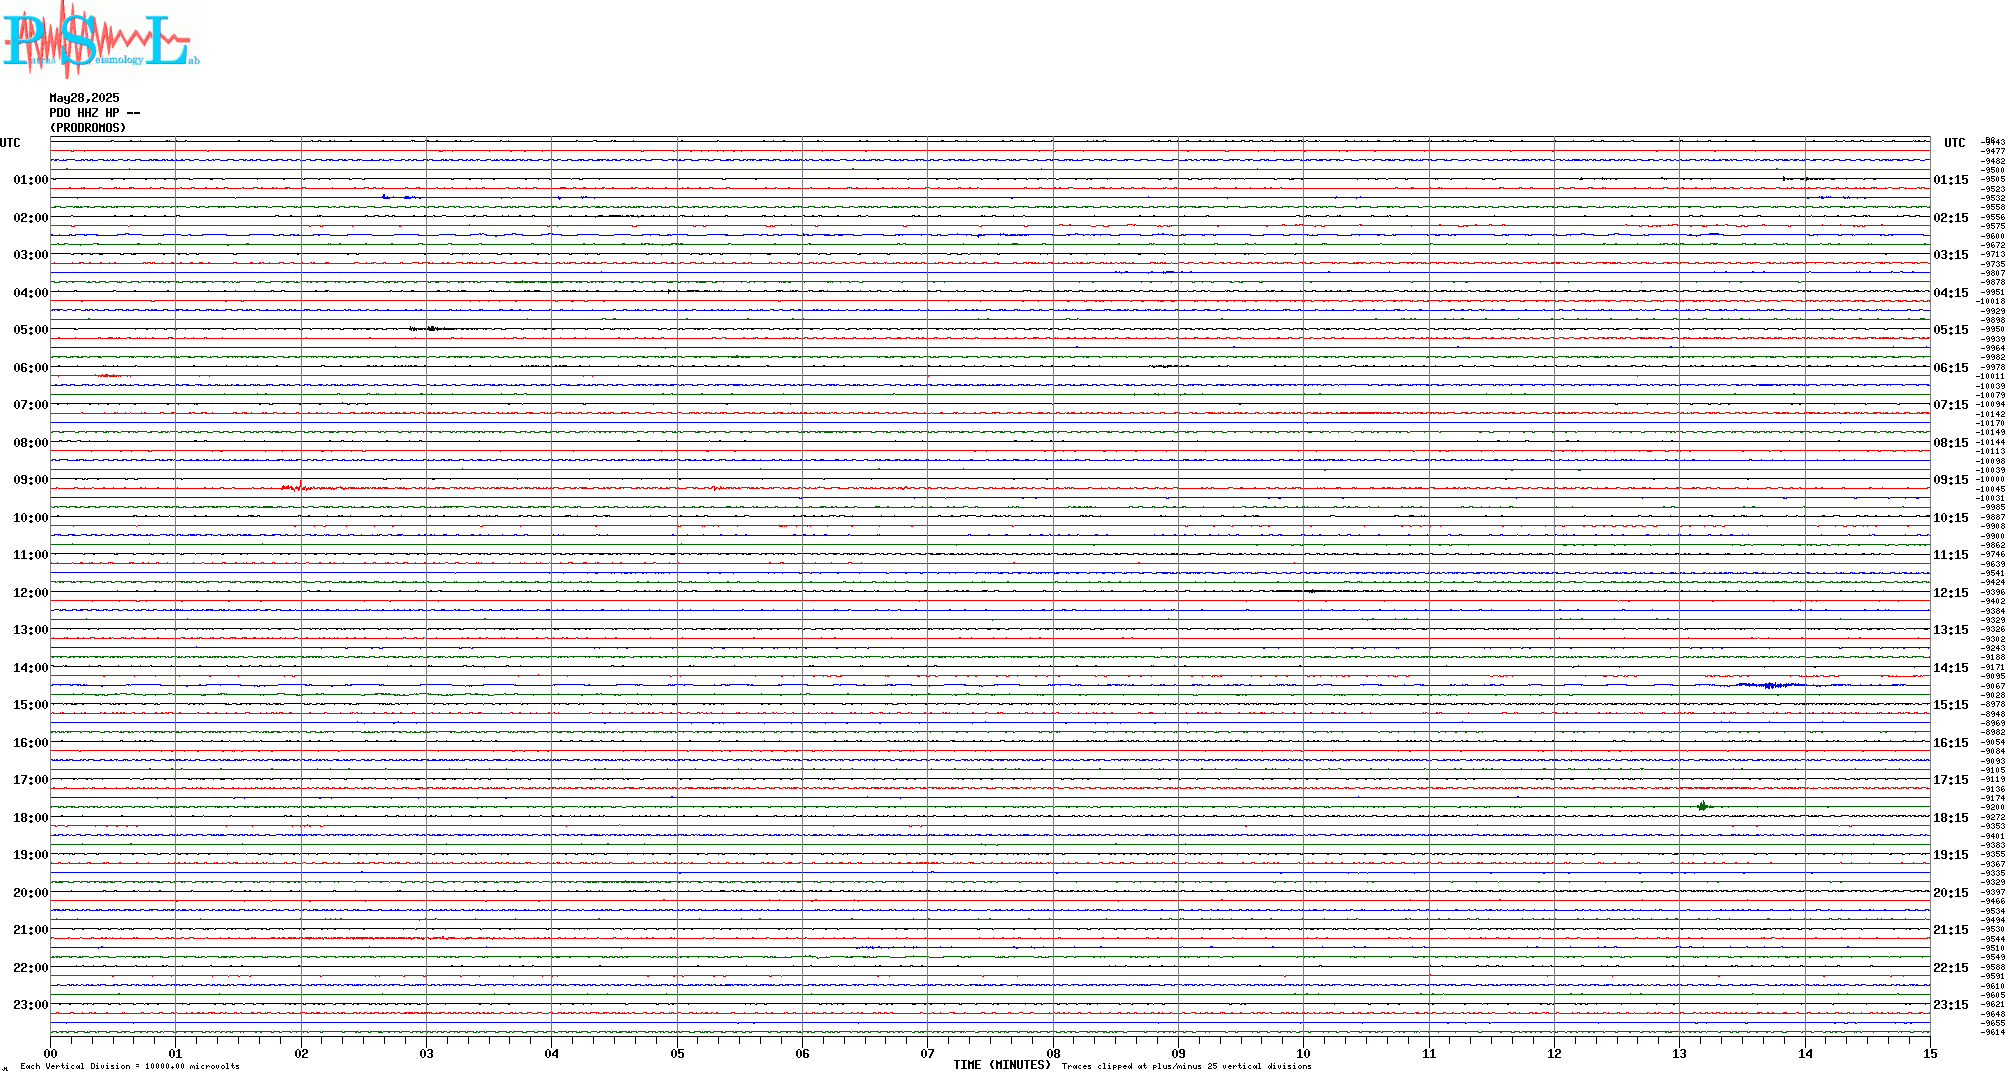Click the 02:00 hour label
The height and width of the screenshot is (1080, 2010).
point(30,218)
